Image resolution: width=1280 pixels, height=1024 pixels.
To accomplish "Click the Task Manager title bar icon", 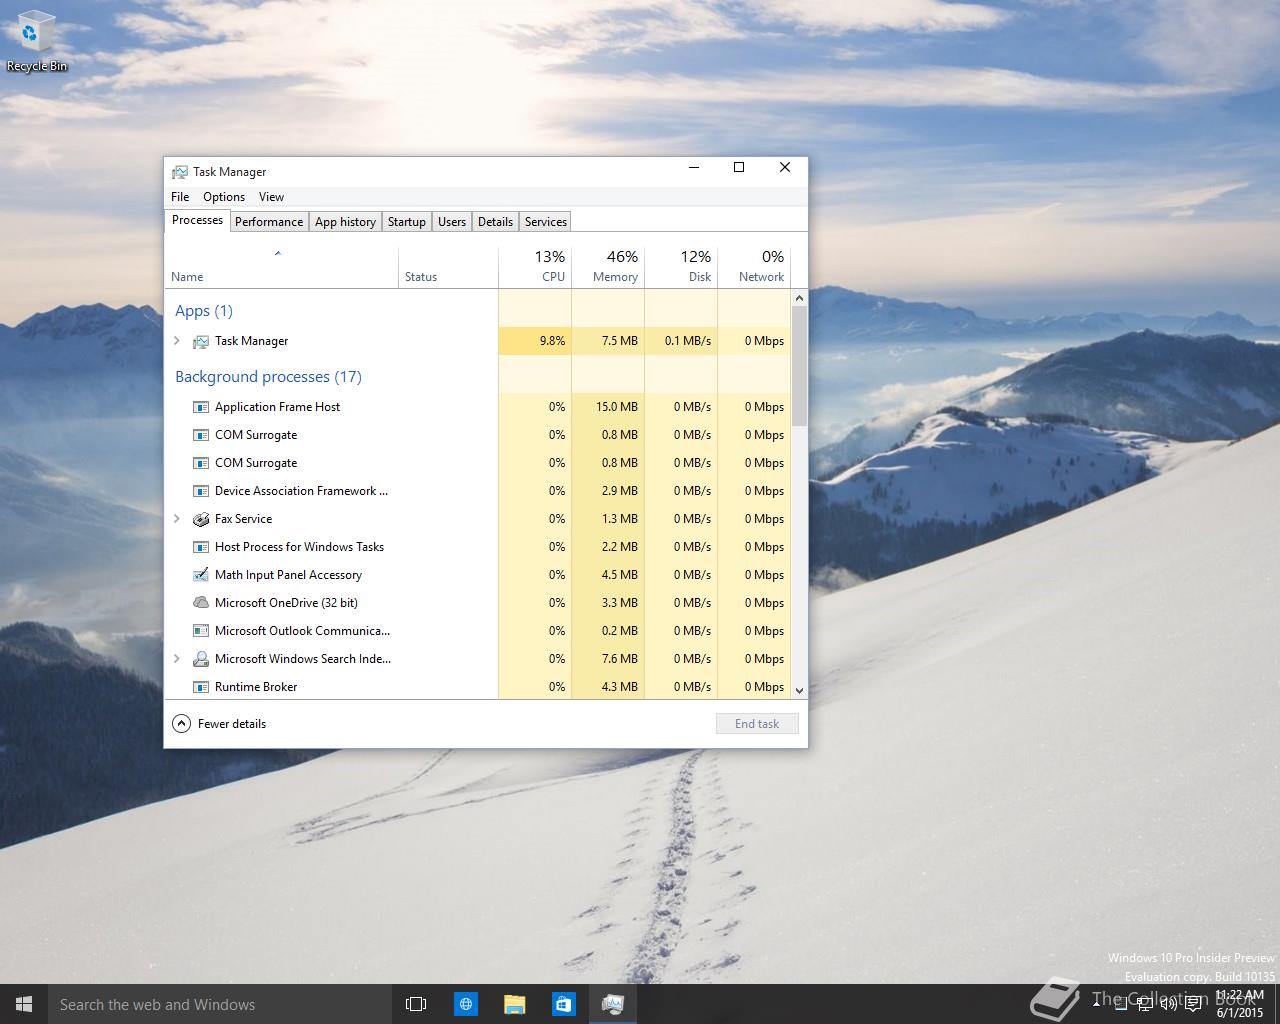I will 180,172.
